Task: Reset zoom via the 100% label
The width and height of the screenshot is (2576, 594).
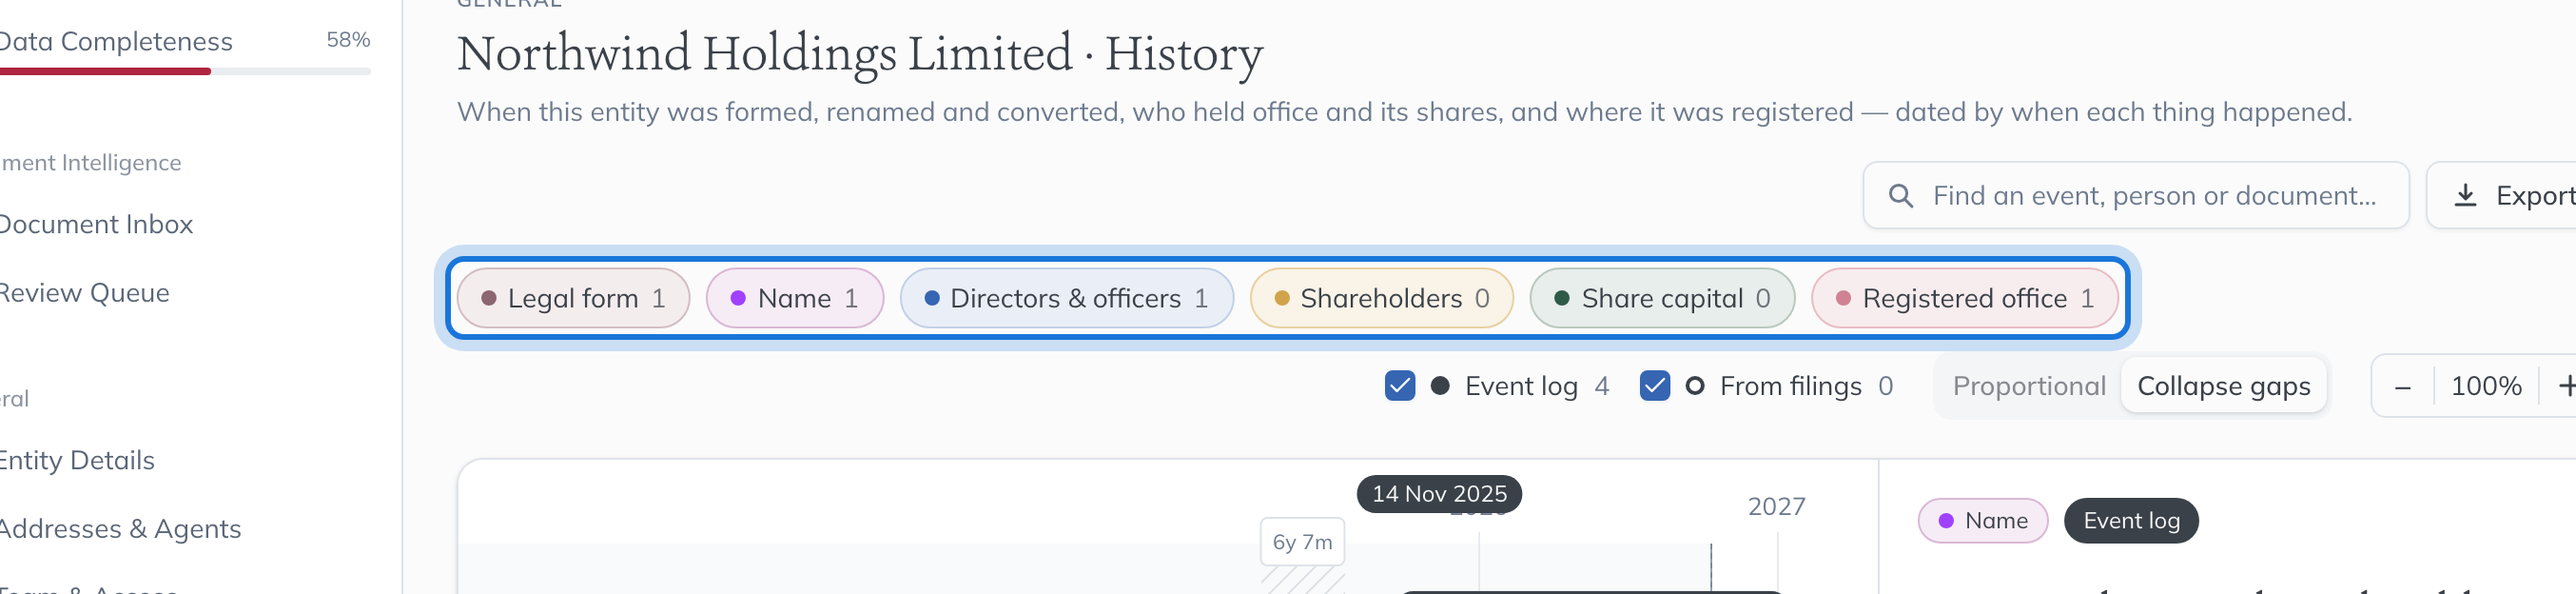Action: 2486,386
